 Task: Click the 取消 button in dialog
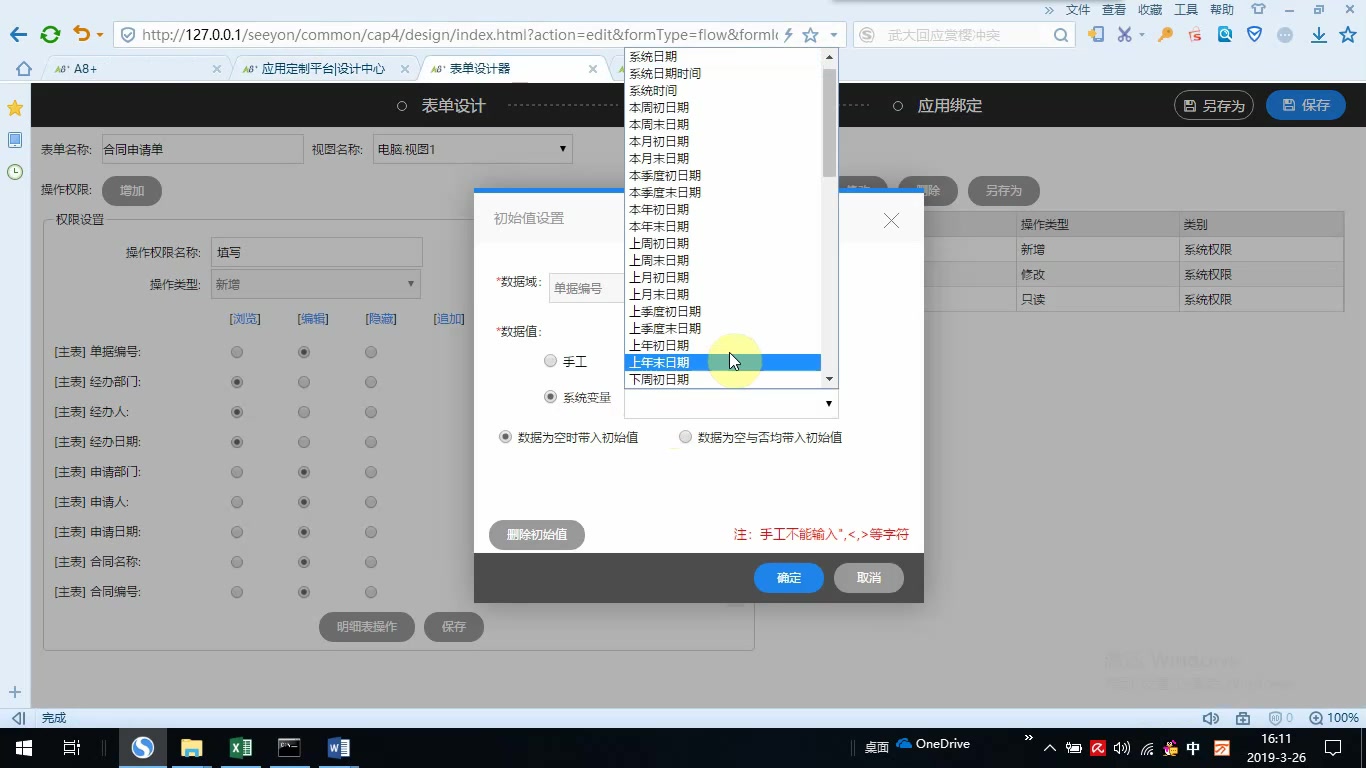869,578
